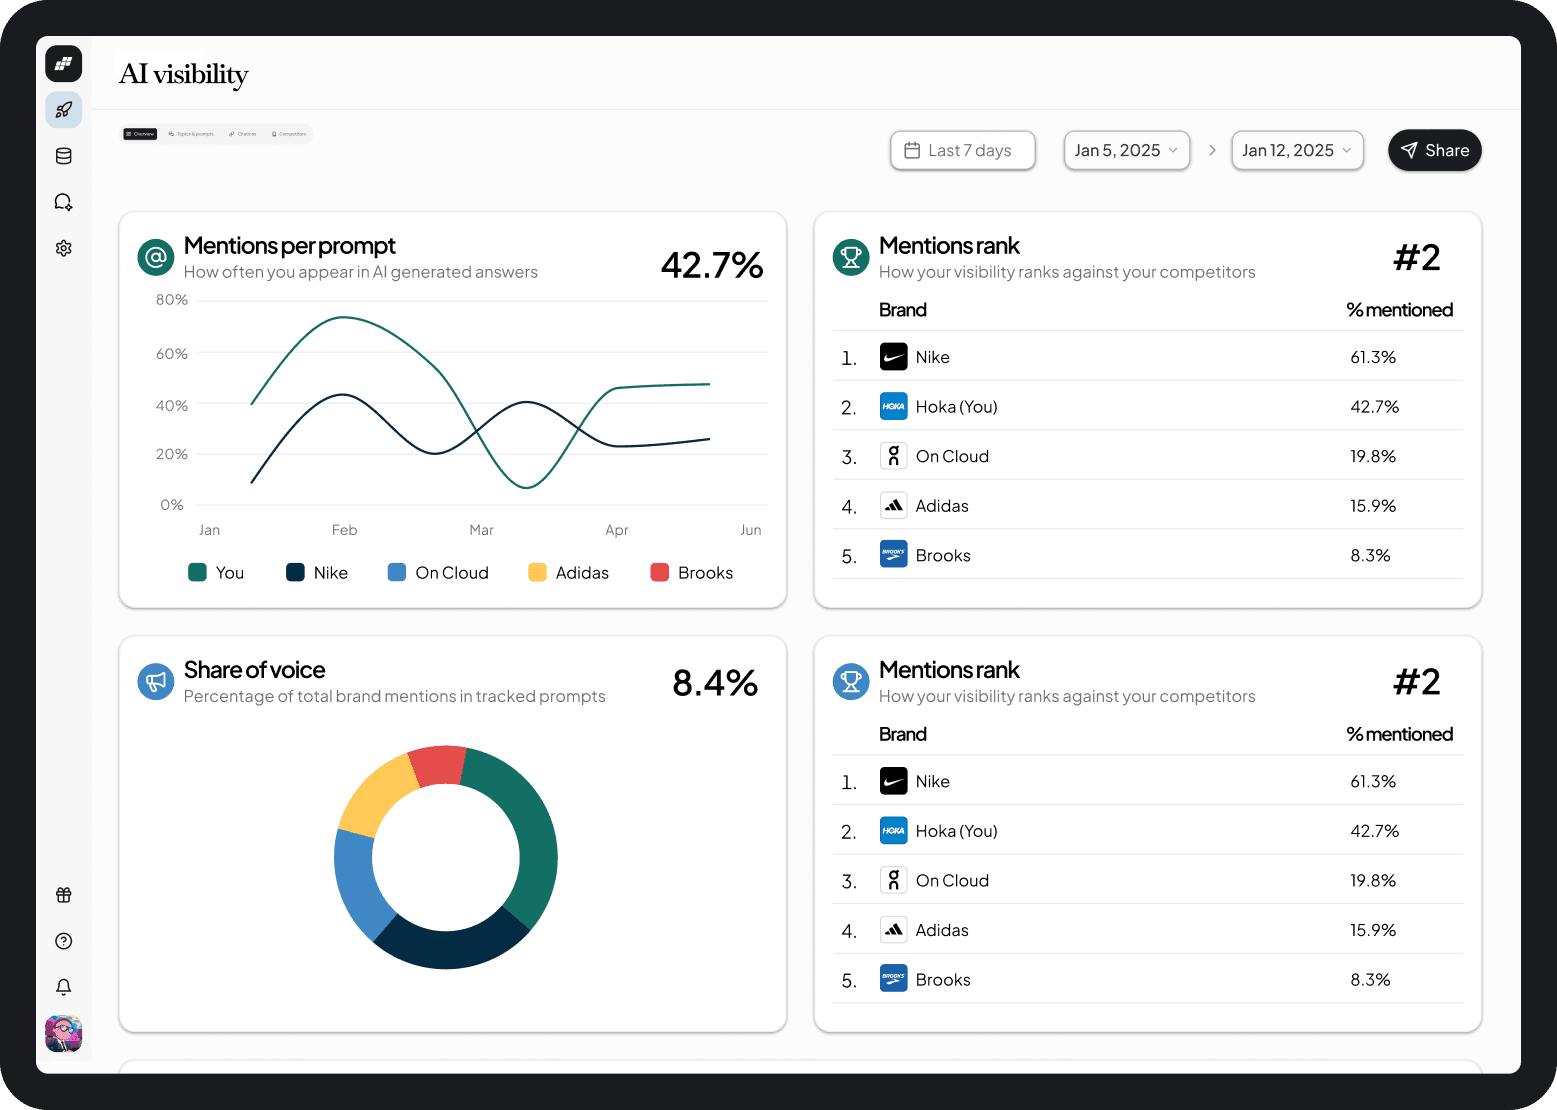Image resolution: width=1557 pixels, height=1110 pixels.
Task: Click the Share of voice megaphone icon
Action: (156, 682)
